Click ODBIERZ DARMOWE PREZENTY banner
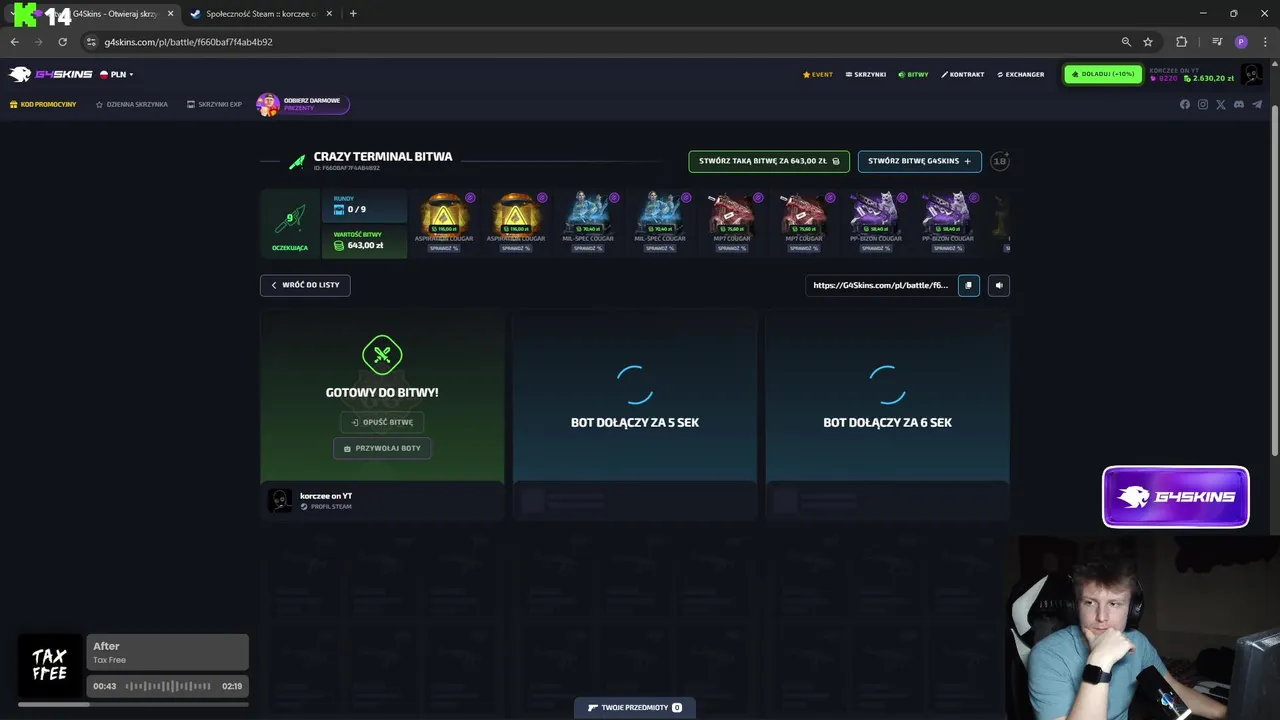The width and height of the screenshot is (1280, 720). coord(303,104)
